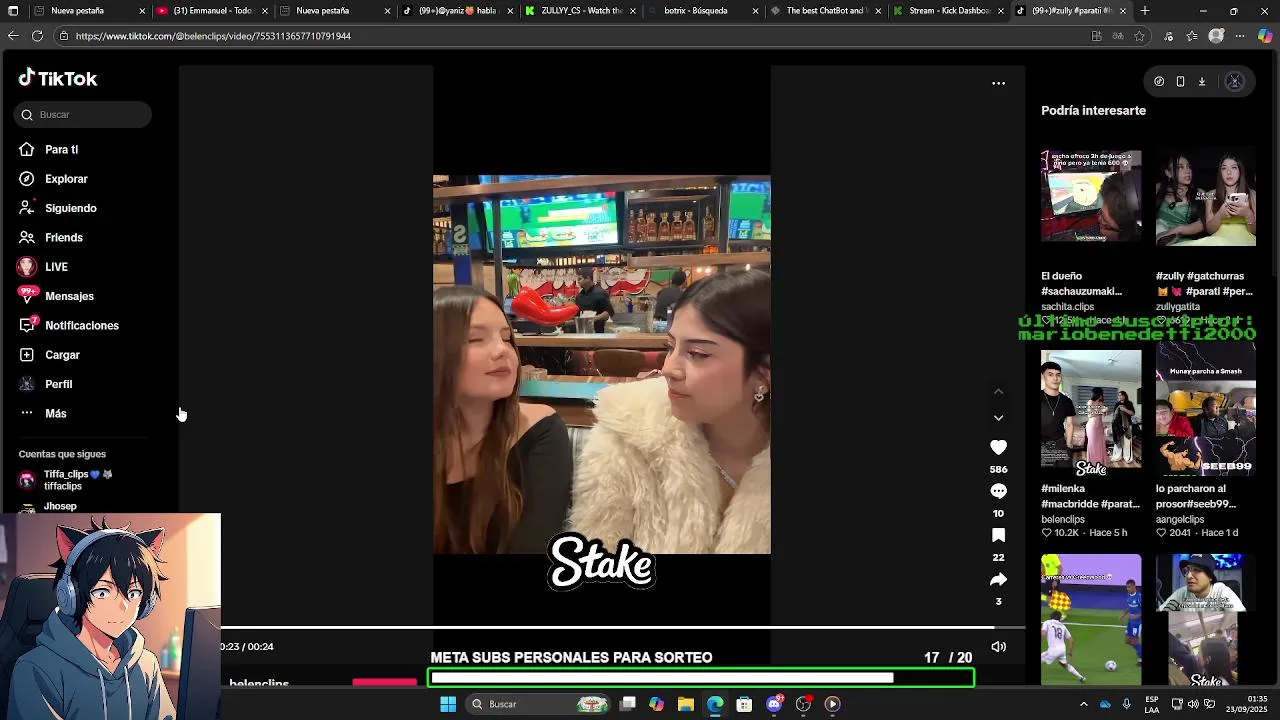Image resolution: width=1280 pixels, height=720 pixels.
Task: Open Edge favorites list icon
Action: tap(1192, 36)
